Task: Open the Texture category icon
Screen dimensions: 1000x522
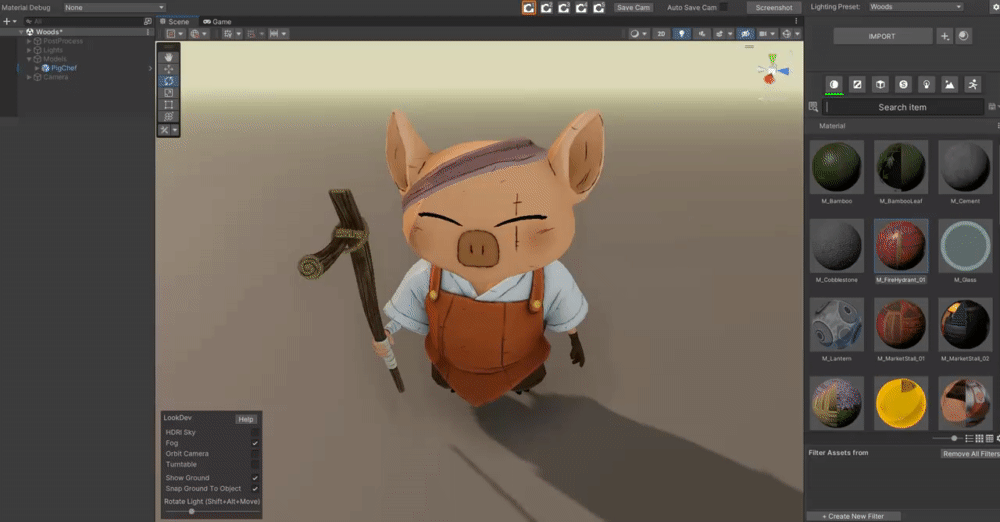Action: (857, 84)
